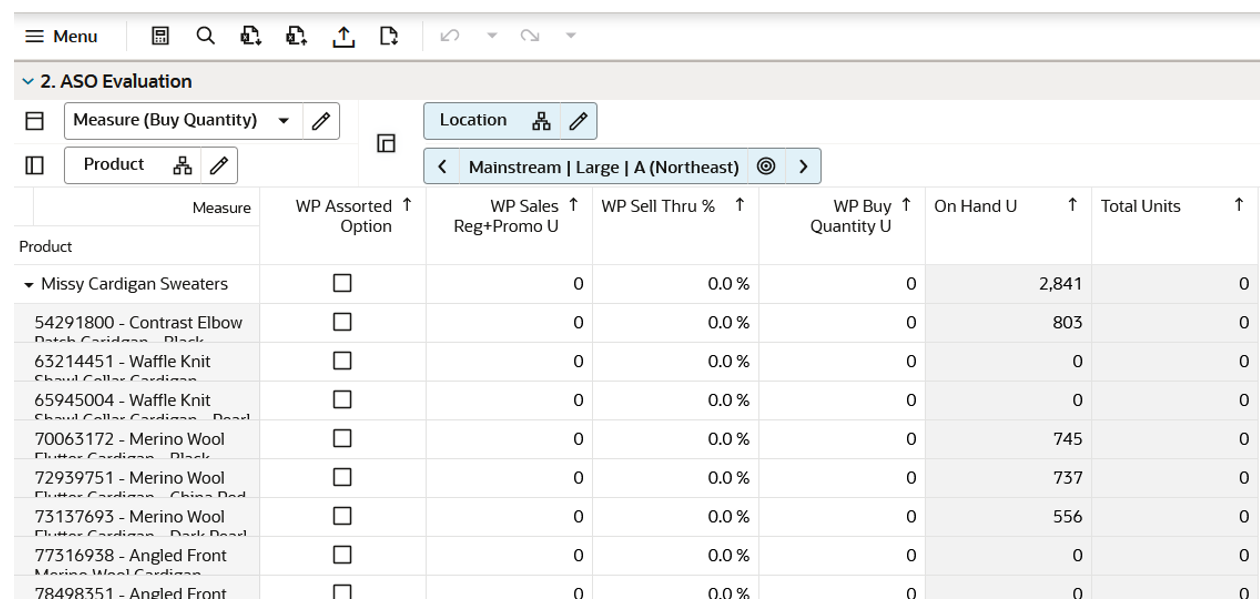Sort by Total Units arrow
The height and width of the screenshot is (602, 1260).
point(1239,205)
